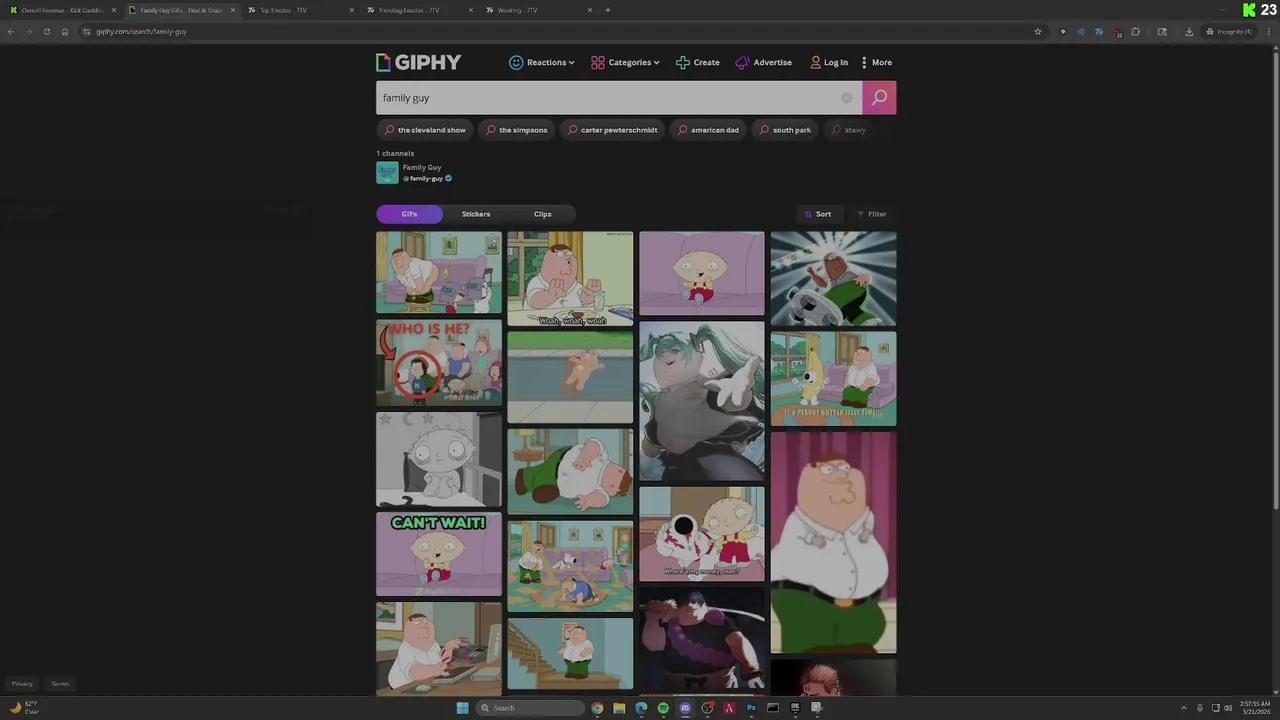Click the Create plus icon
The image size is (1280, 720).
pyautogui.click(x=682, y=62)
